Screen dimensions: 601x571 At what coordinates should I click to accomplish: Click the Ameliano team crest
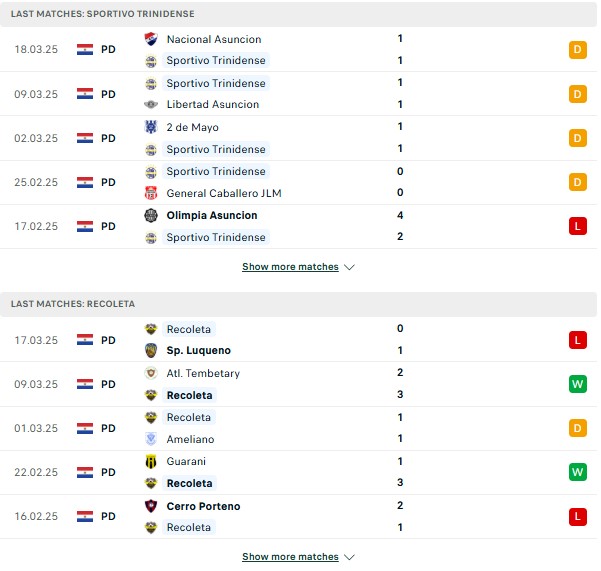click(151, 439)
